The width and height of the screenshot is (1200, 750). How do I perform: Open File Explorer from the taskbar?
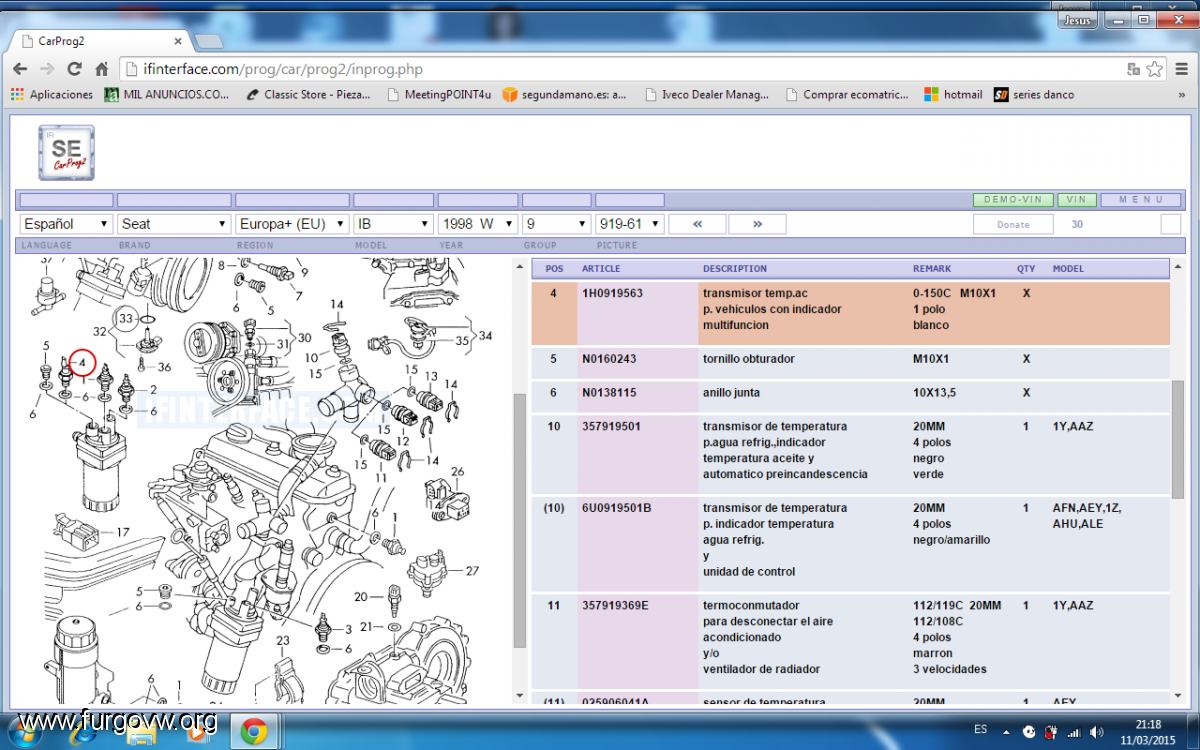pos(141,734)
